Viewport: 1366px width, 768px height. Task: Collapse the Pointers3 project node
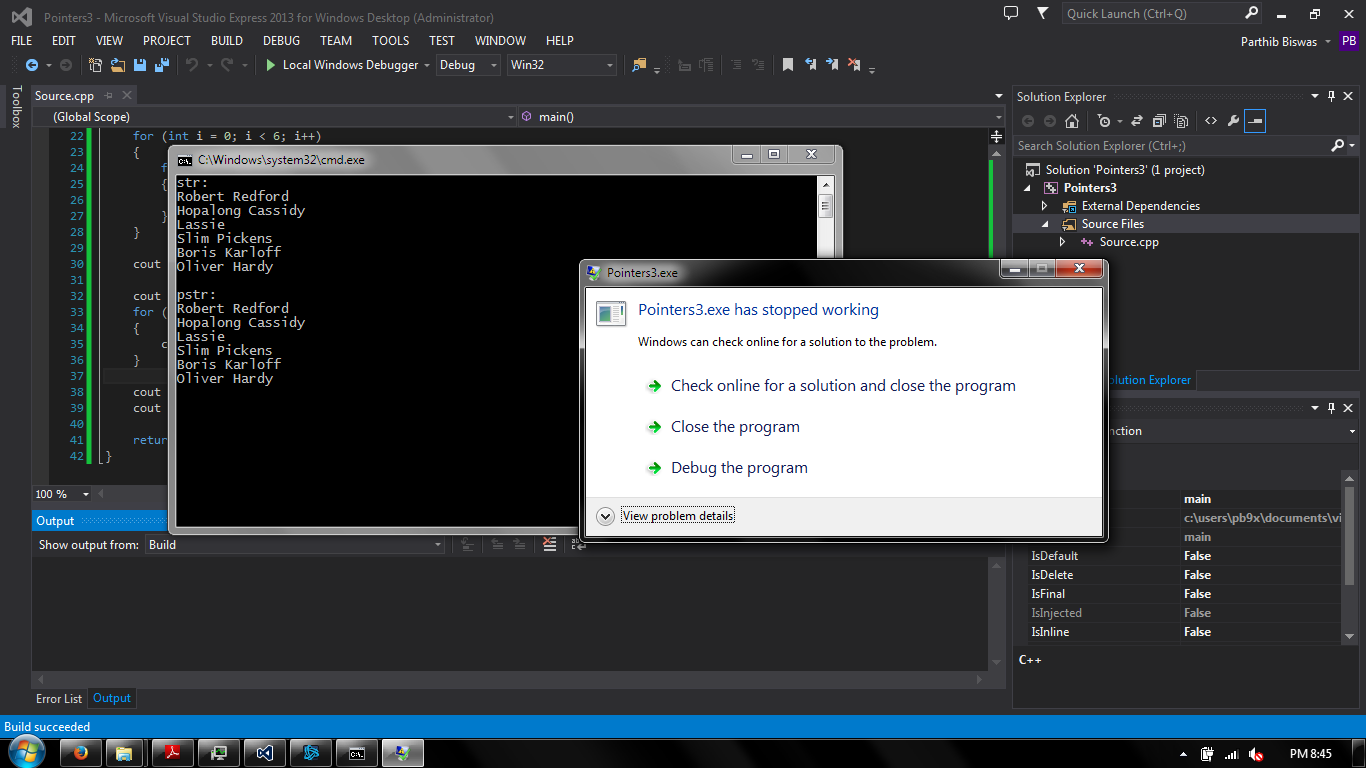pos(1028,188)
